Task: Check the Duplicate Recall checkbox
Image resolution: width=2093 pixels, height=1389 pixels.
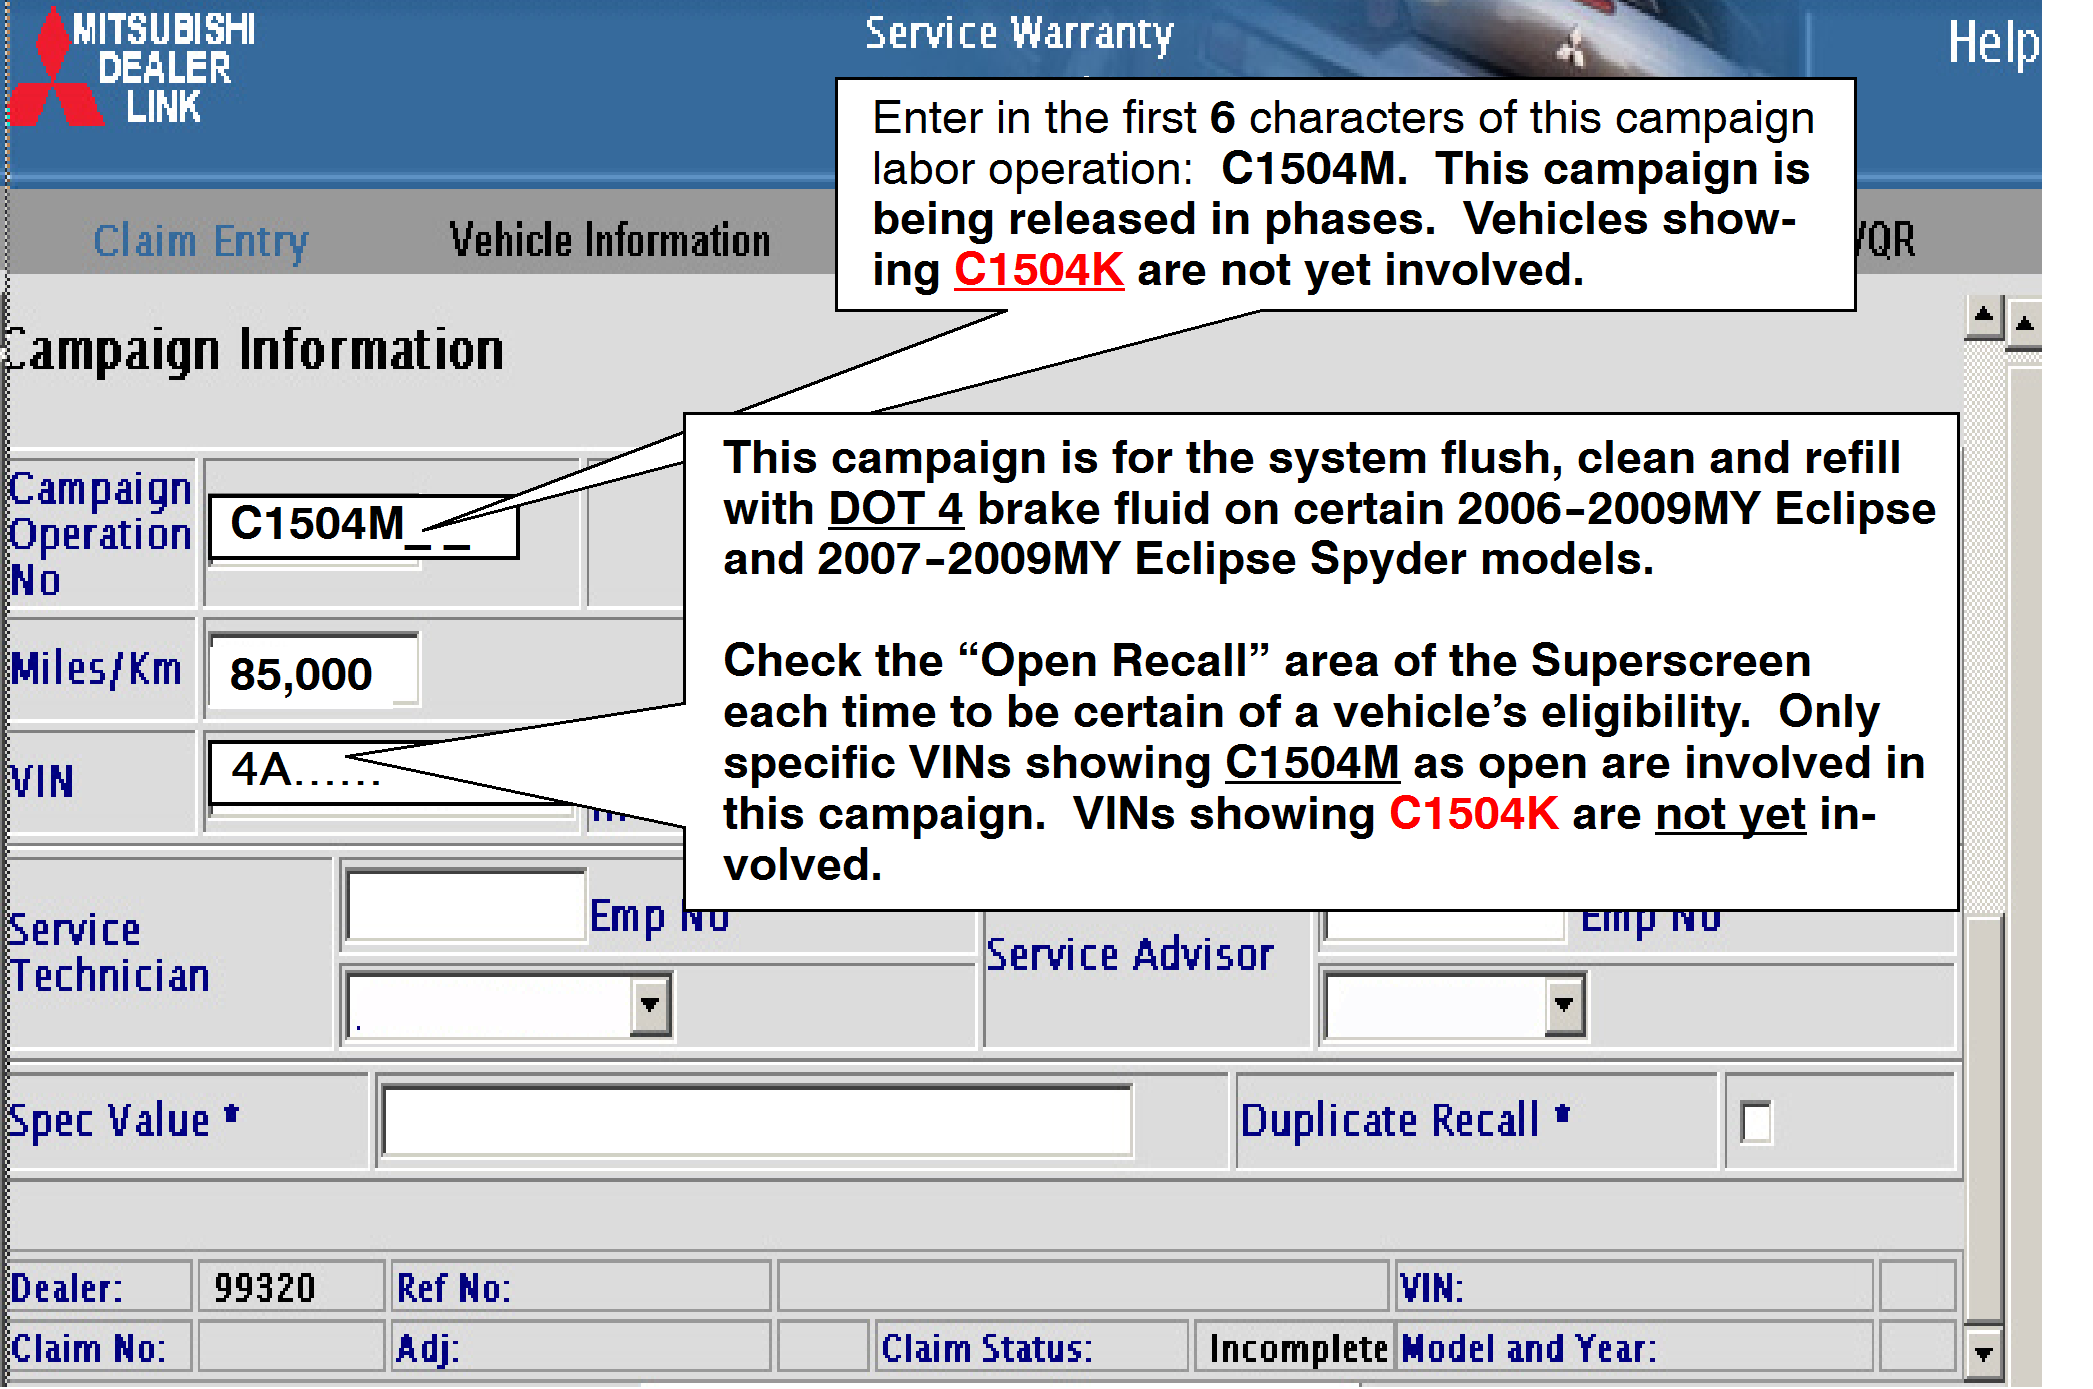Action: tap(1755, 1121)
